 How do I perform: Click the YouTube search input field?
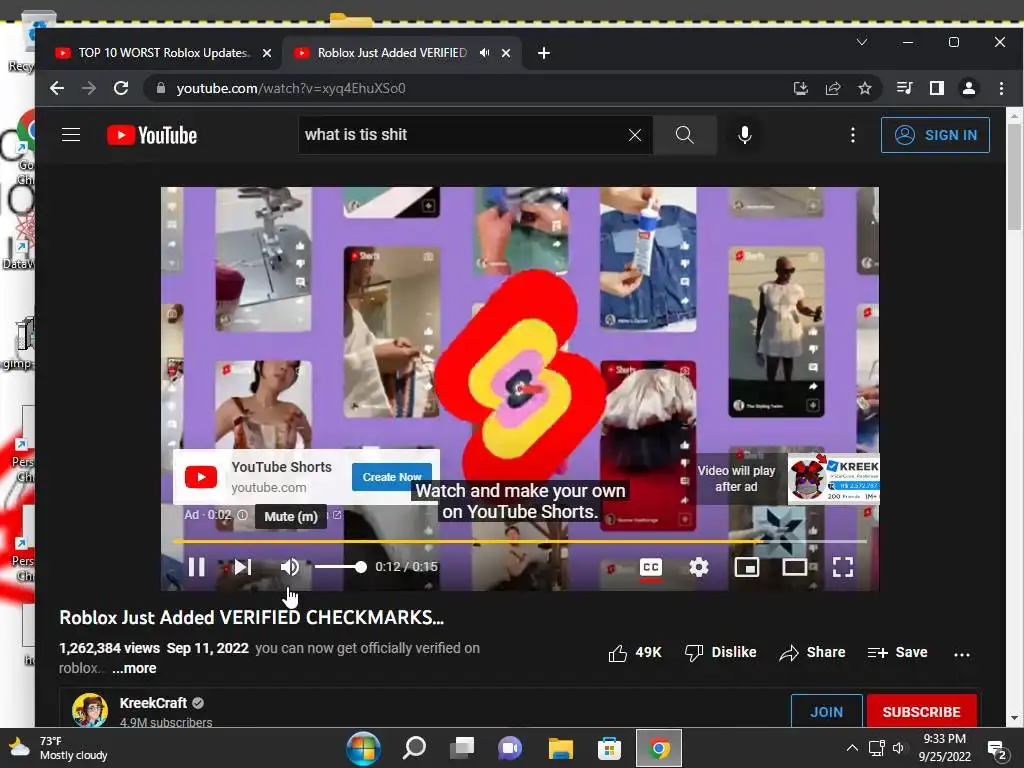[462, 135]
